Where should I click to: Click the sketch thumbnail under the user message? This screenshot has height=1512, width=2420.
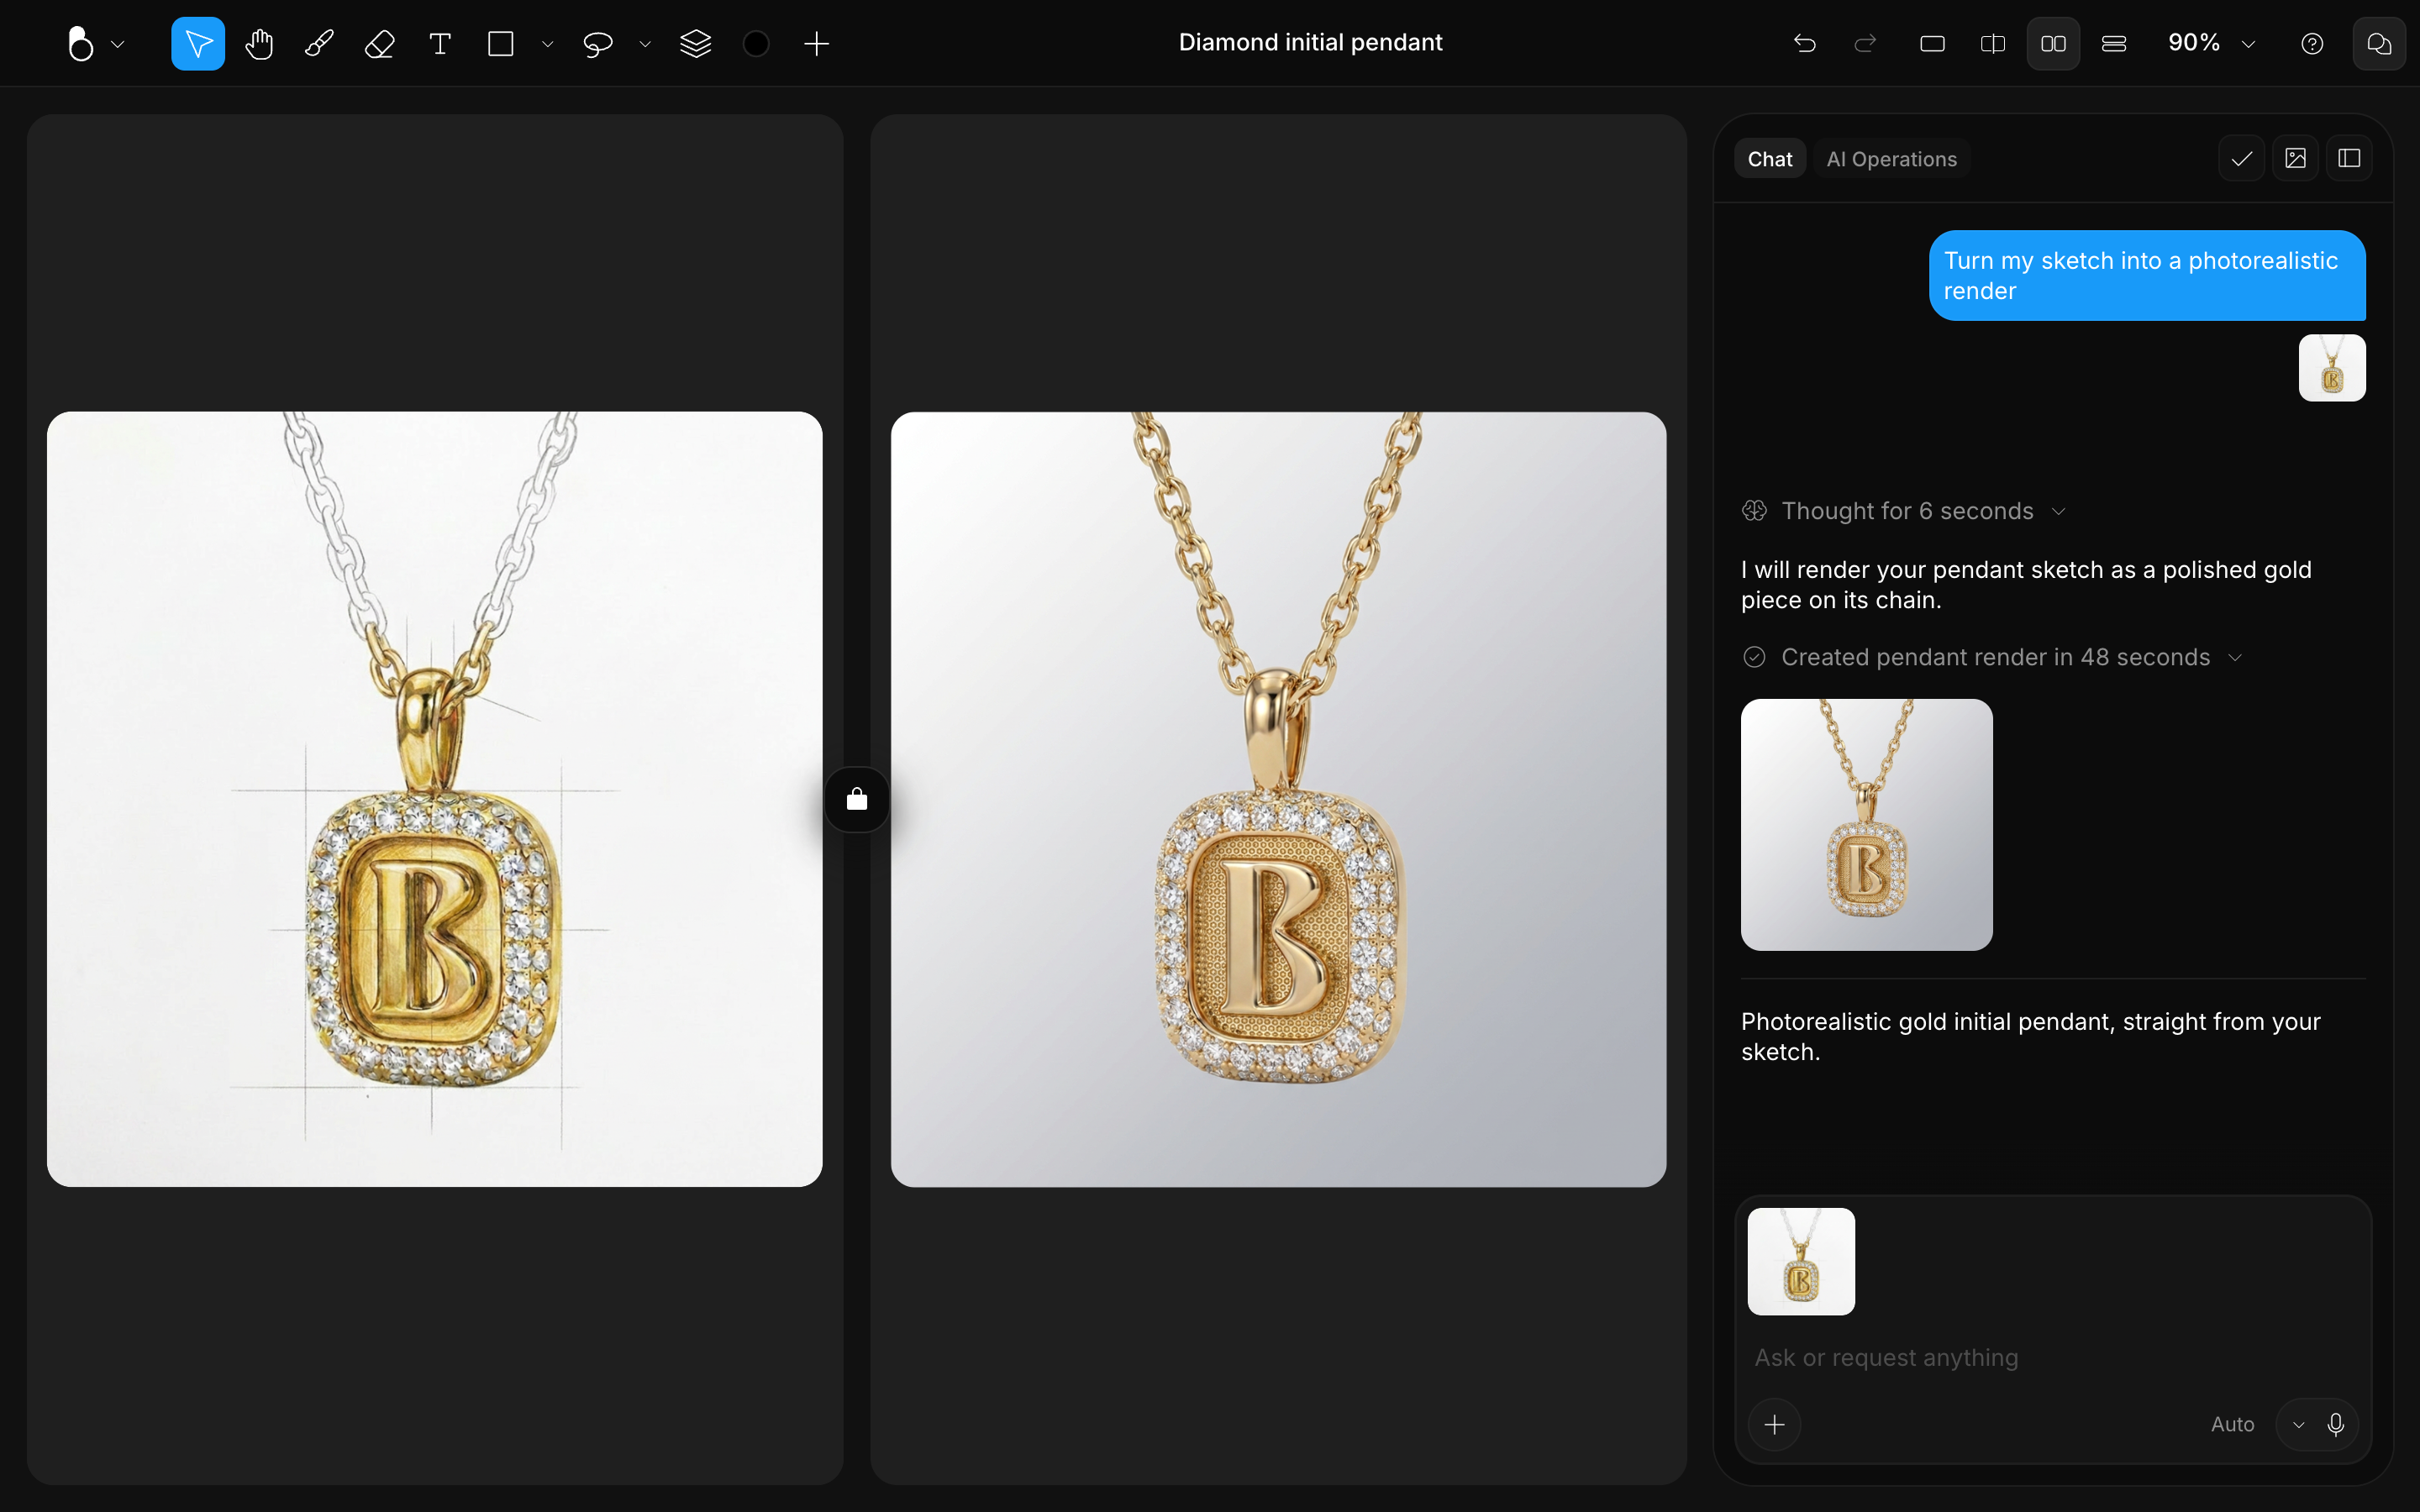[x=2332, y=368]
